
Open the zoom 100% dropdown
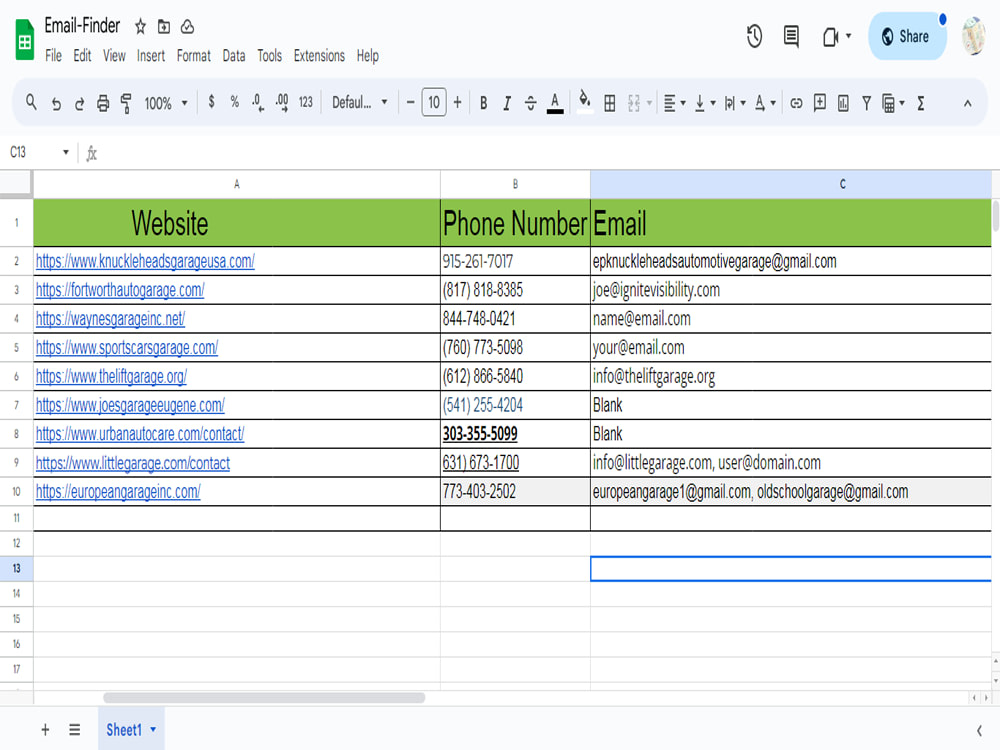click(x=166, y=103)
